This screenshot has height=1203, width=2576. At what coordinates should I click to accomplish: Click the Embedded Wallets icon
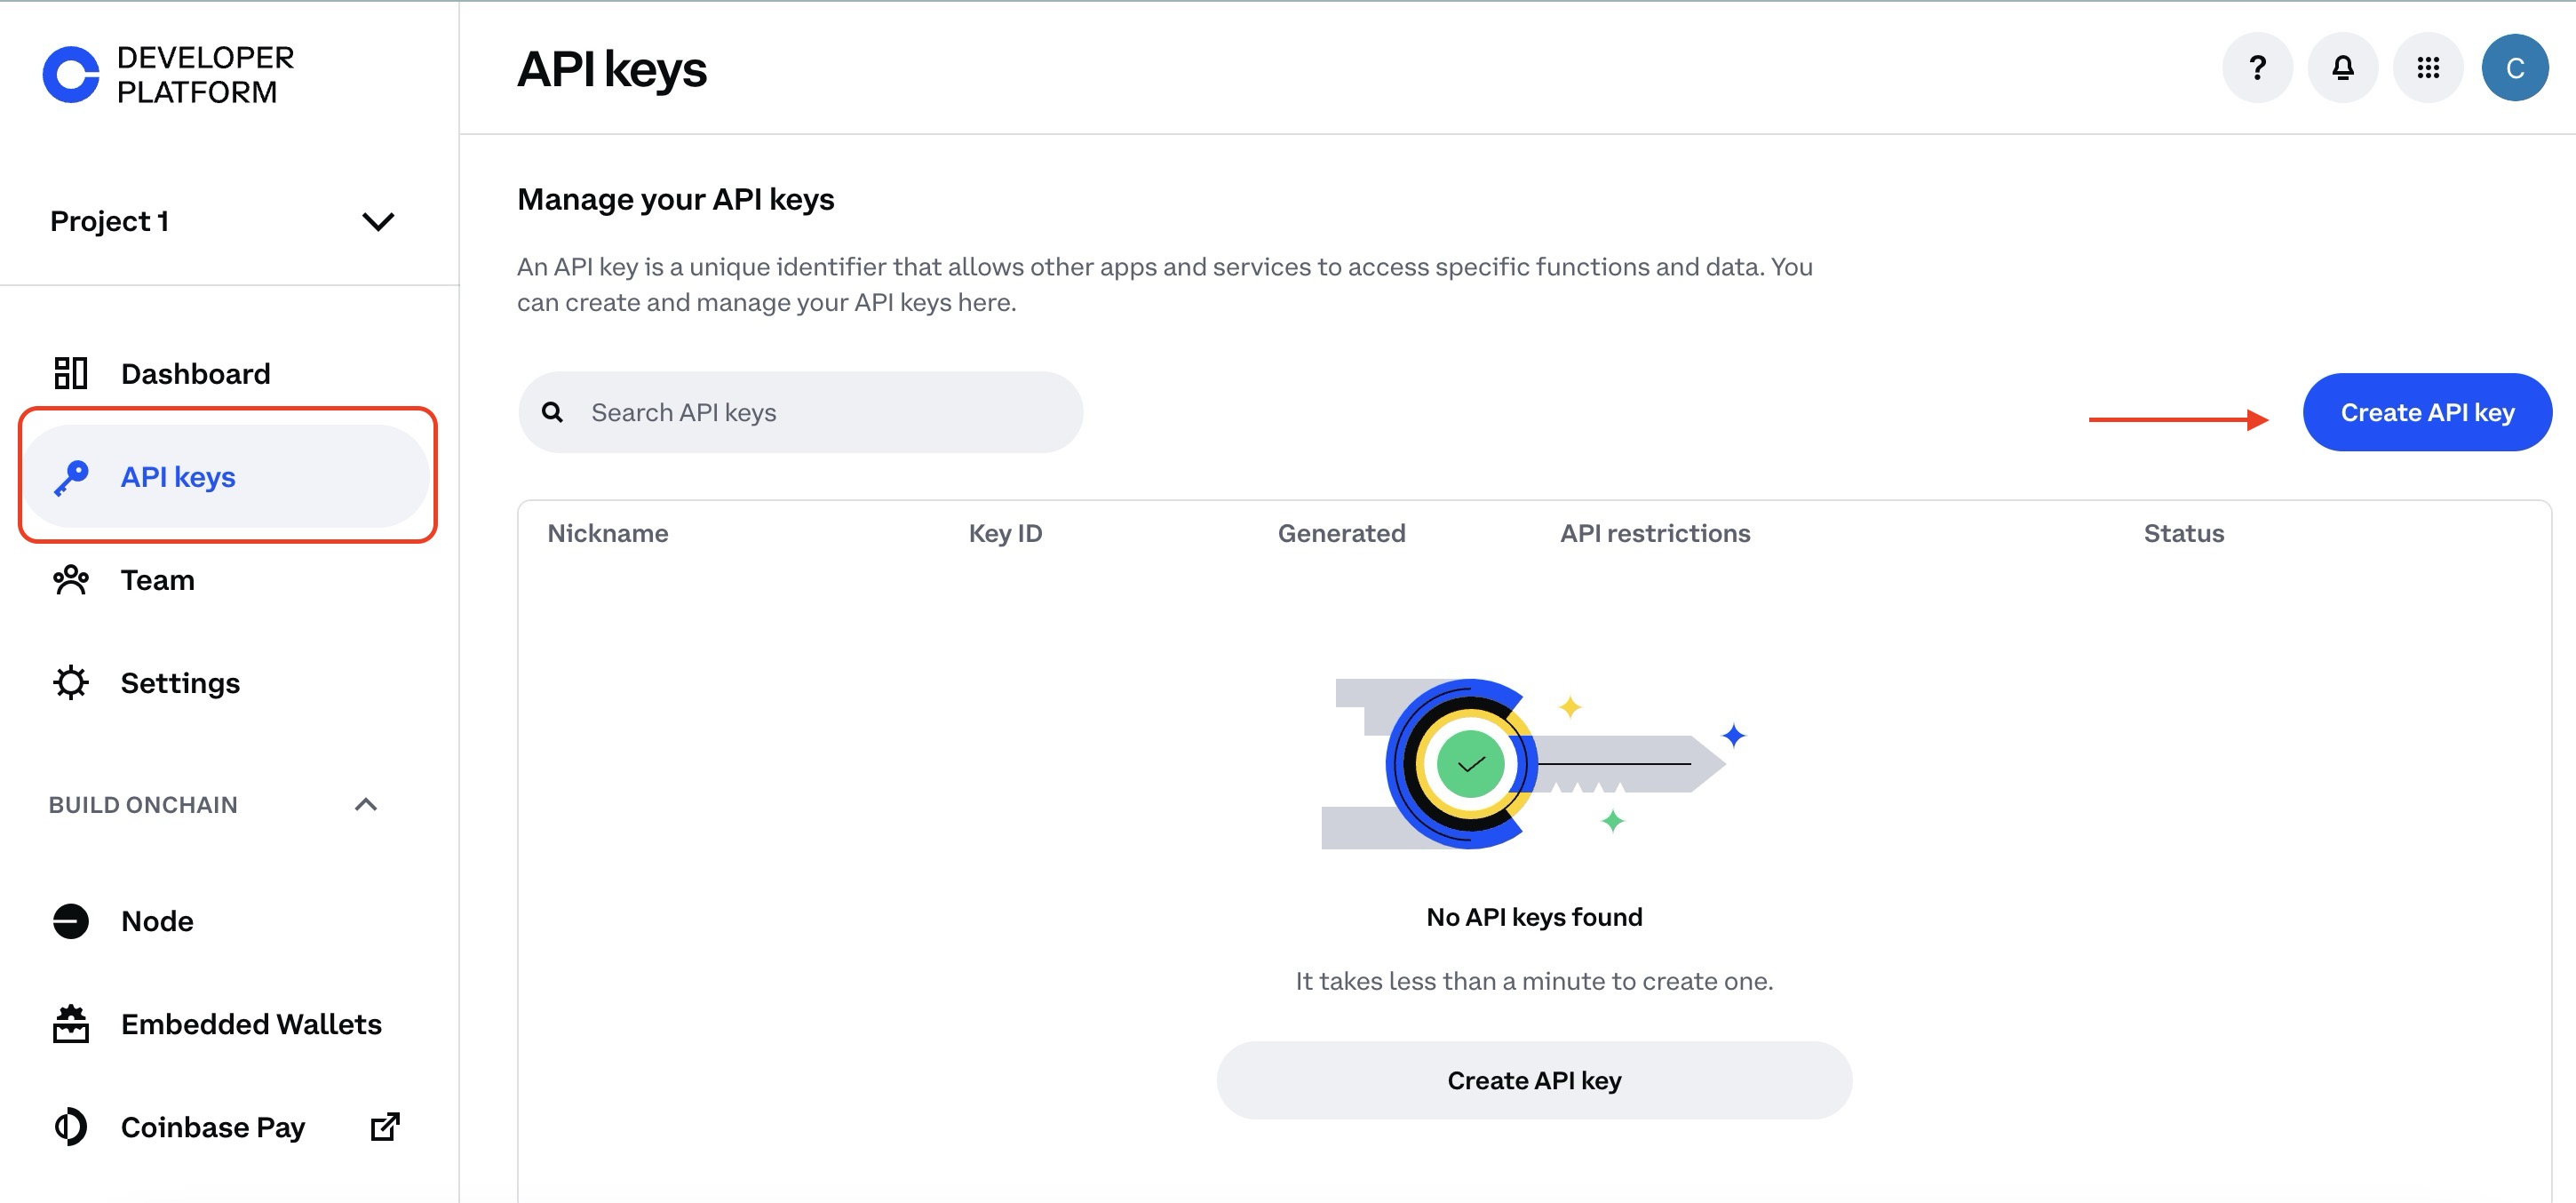[x=71, y=1024]
